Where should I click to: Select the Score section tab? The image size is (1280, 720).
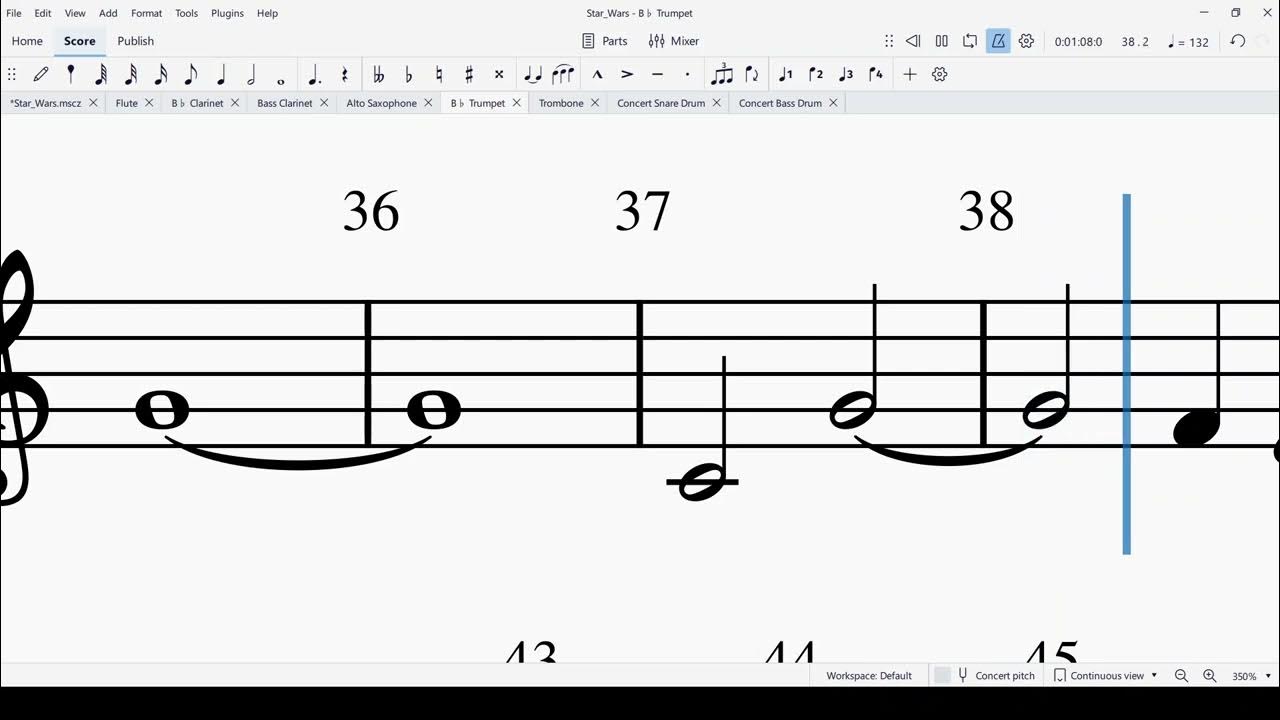(x=79, y=41)
